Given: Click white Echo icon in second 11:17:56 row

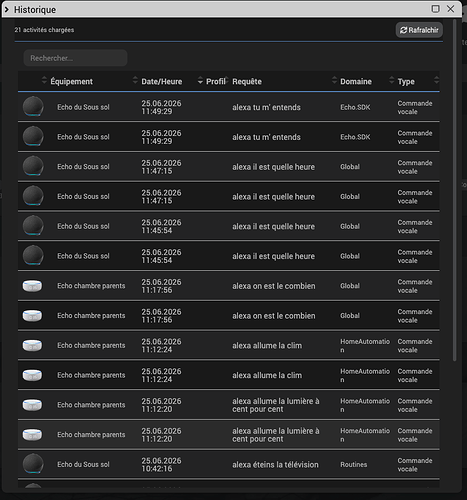Looking at the screenshot, I should pyautogui.click(x=32, y=315).
